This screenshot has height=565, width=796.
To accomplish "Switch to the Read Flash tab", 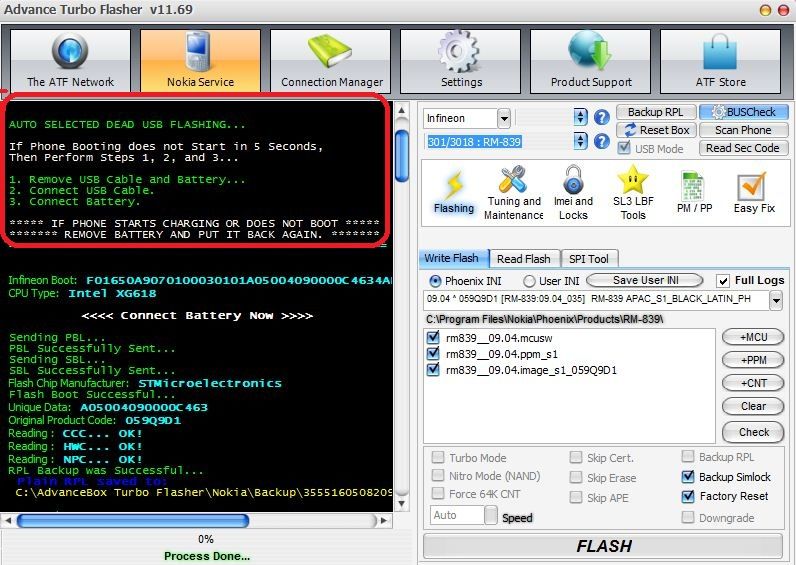I will pos(524,259).
